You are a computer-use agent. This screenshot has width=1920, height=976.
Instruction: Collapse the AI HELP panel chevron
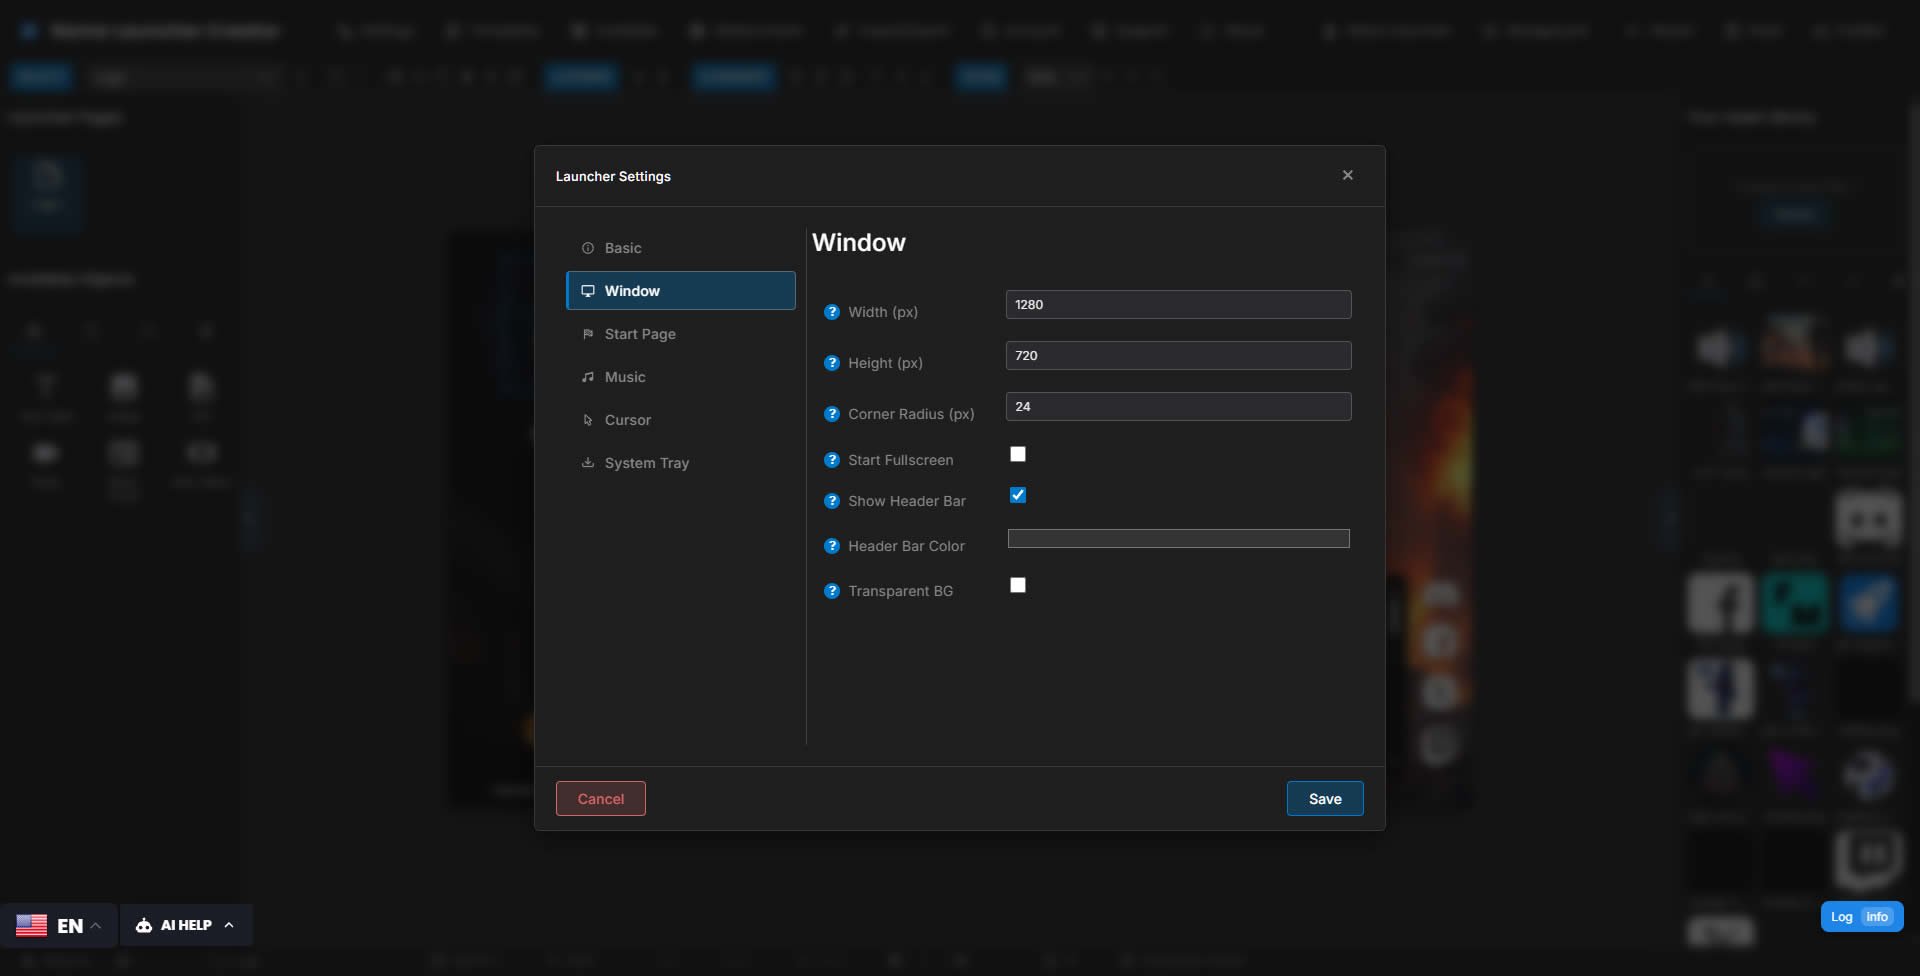pyautogui.click(x=231, y=925)
